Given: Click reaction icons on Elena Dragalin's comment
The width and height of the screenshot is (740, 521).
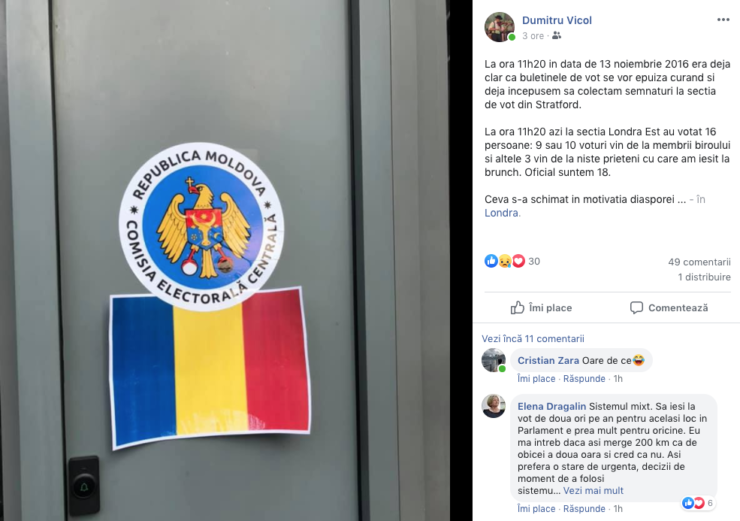Looking at the screenshot, I should (x=693, y=503).
